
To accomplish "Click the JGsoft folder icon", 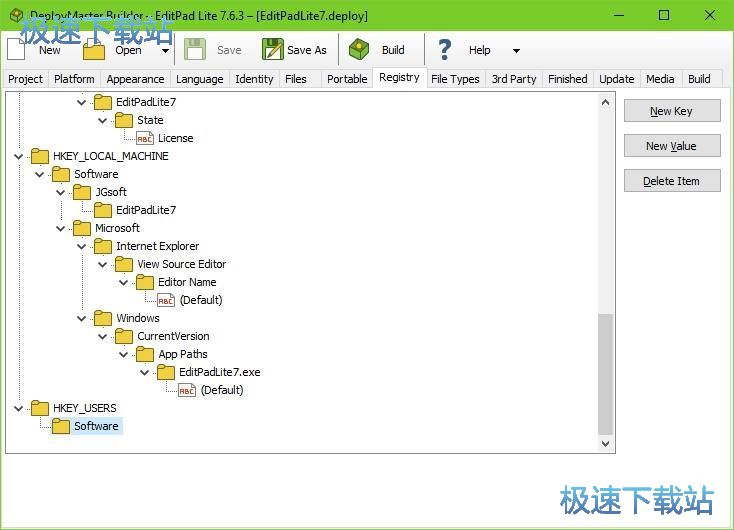I will point(82,192).
